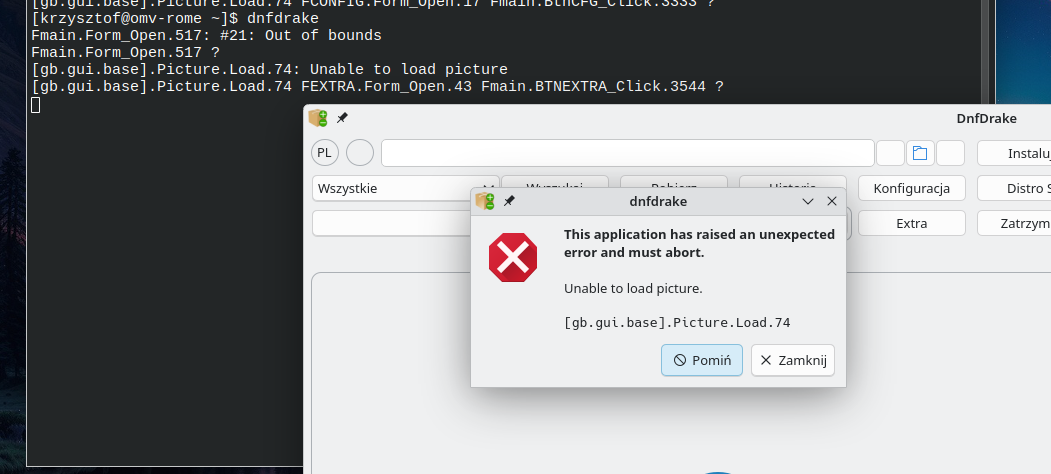The height and width of the screenshot is (474, 1051).
Task: Click the Zatrzymaj button in DnfDrake
Action: (x=1014, y=223)
